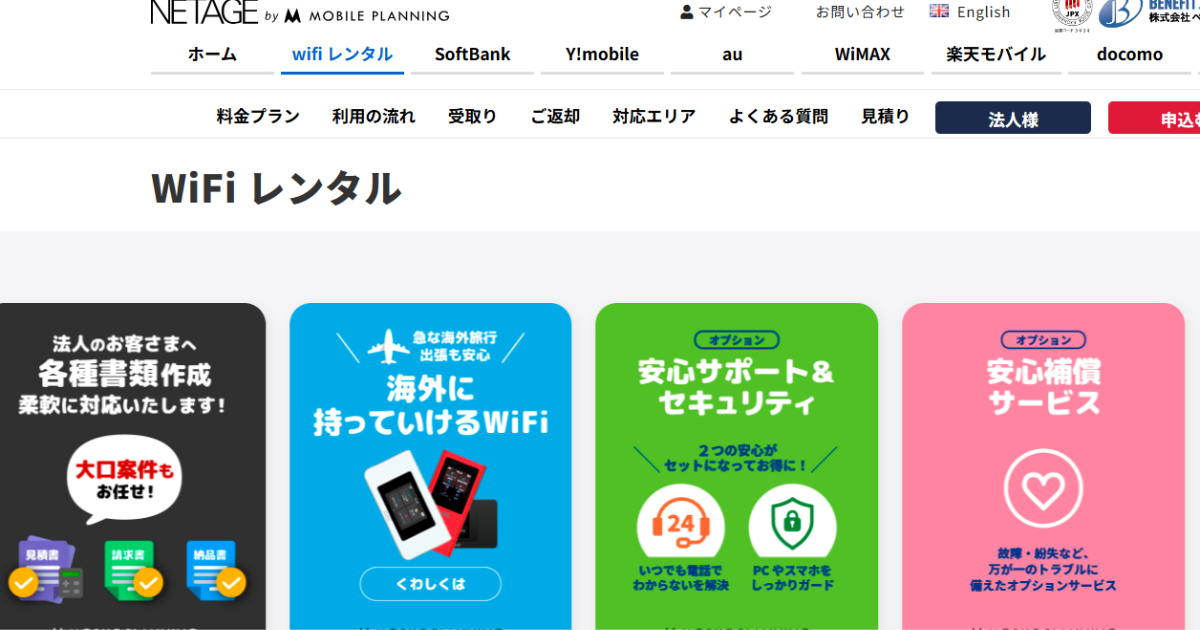The image size is (1200, 630).
Task: Open the corporate documents dark banner card
Action: [x=133, y=466]
